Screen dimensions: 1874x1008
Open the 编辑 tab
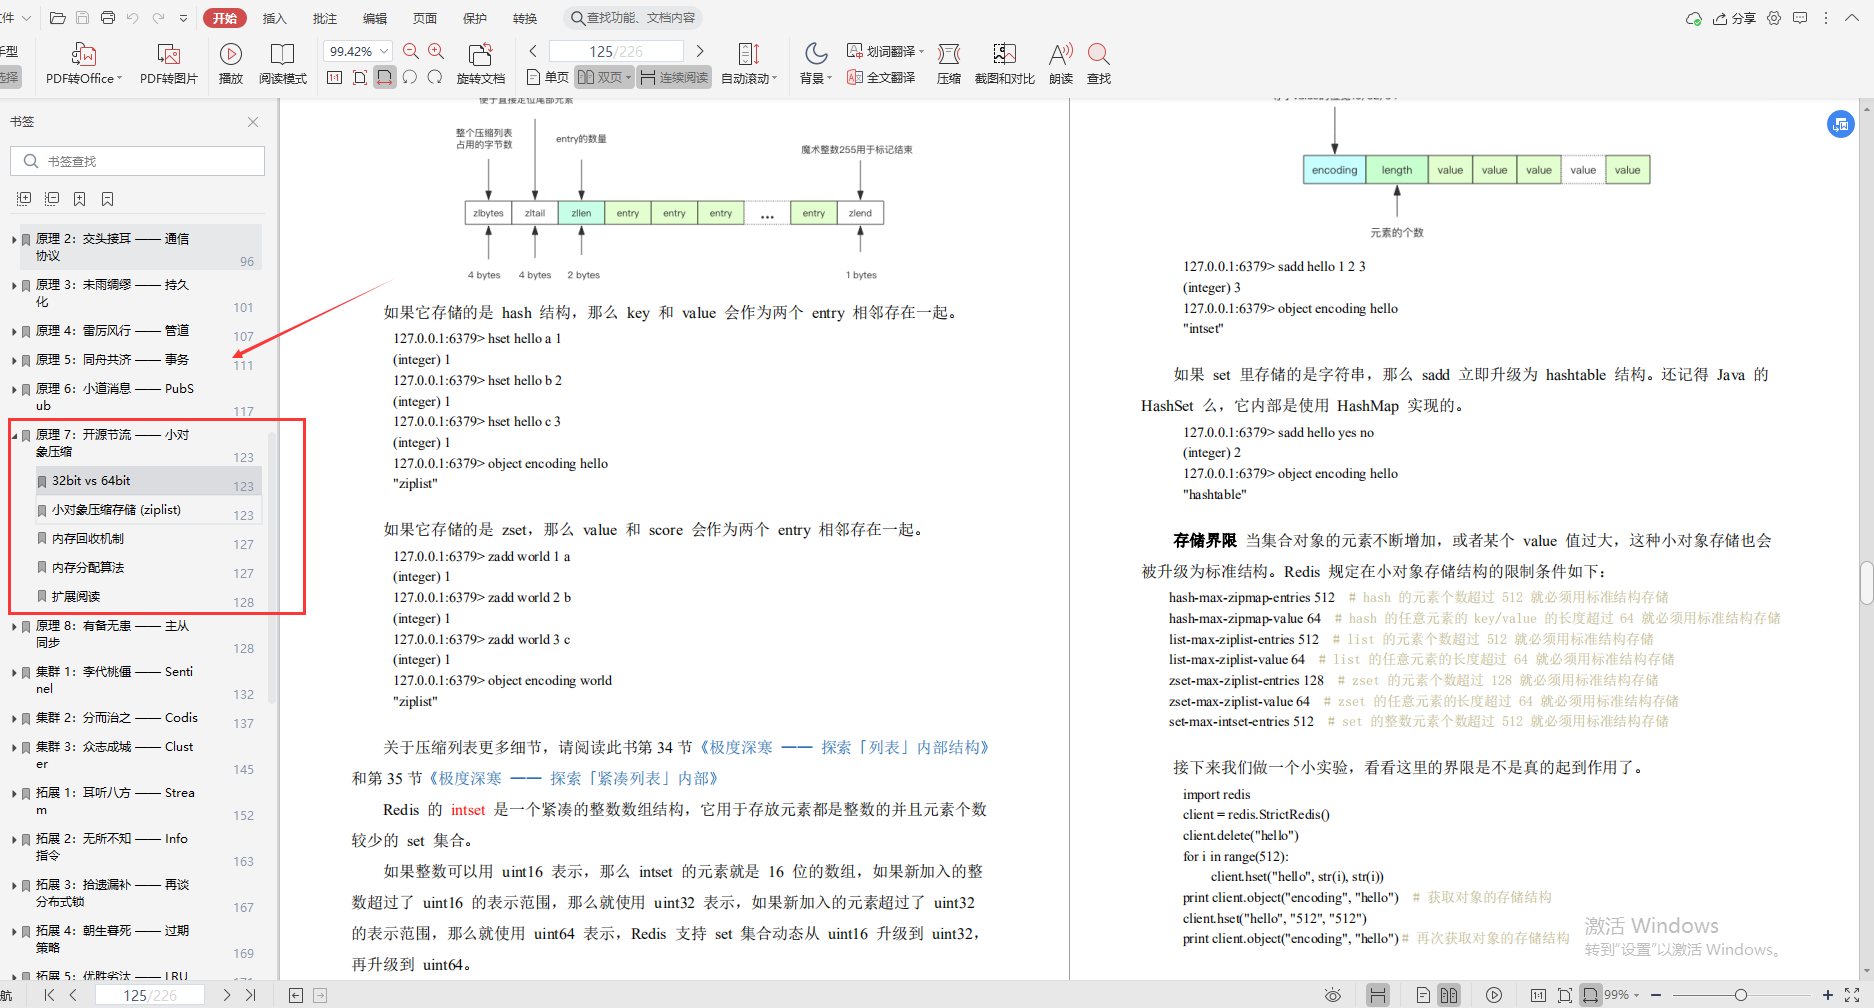tap(375, 18)
